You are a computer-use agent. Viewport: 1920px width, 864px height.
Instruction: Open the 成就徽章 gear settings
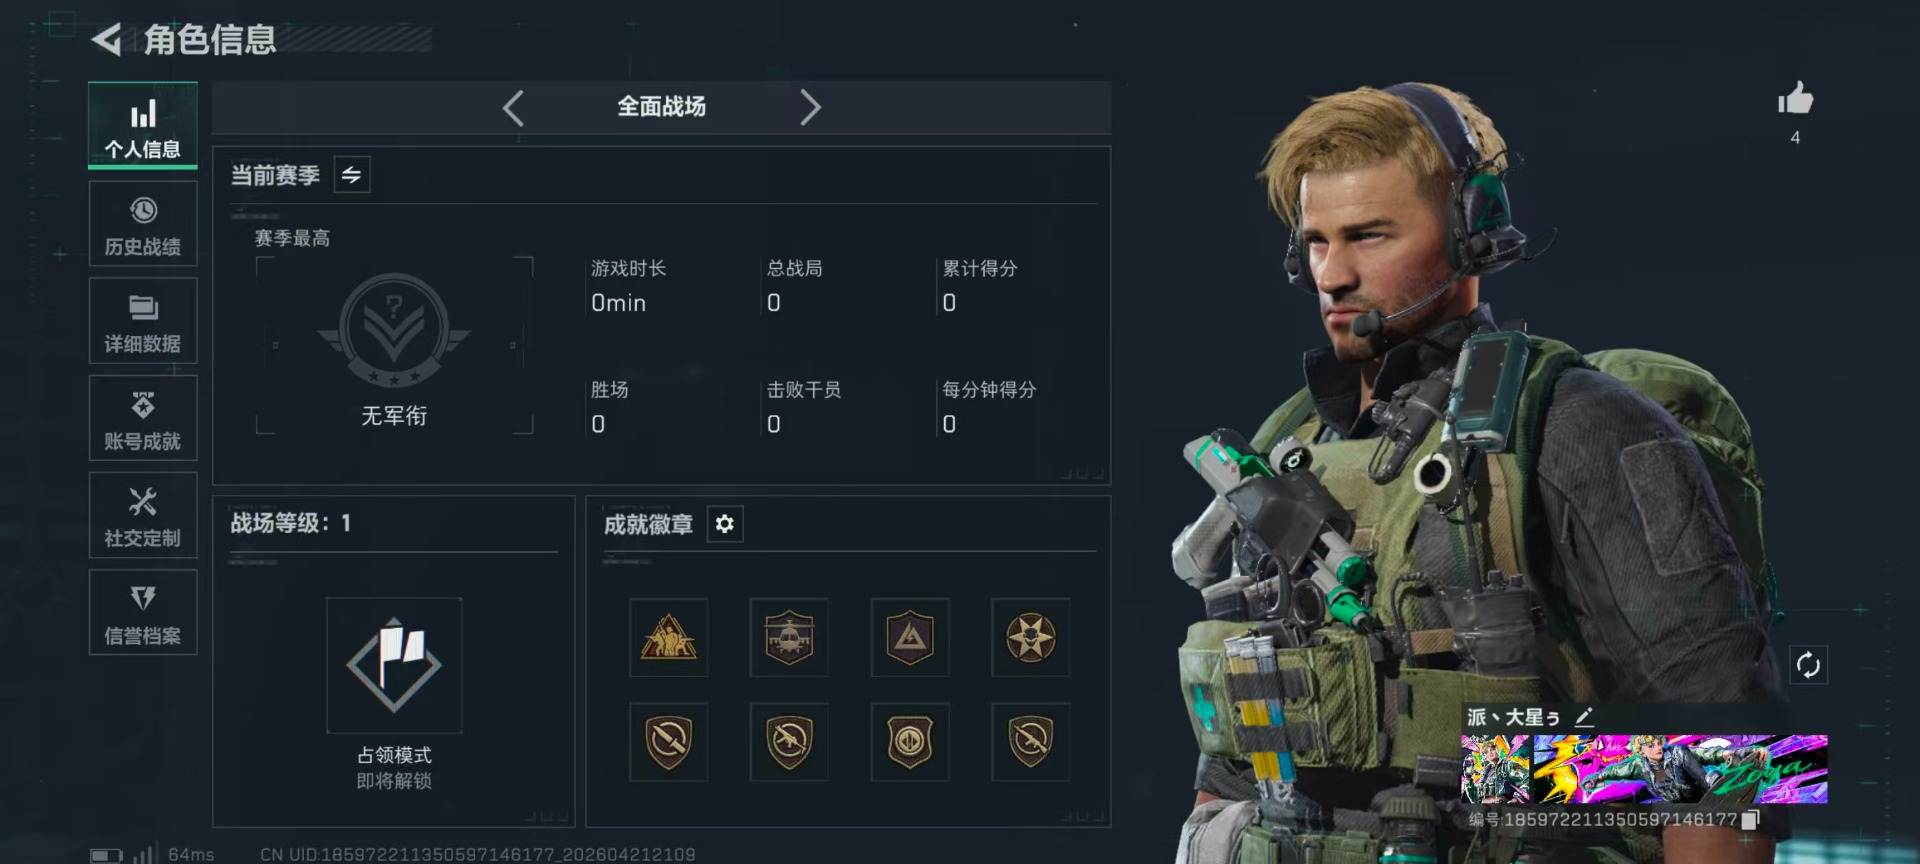tap(725, 524)
